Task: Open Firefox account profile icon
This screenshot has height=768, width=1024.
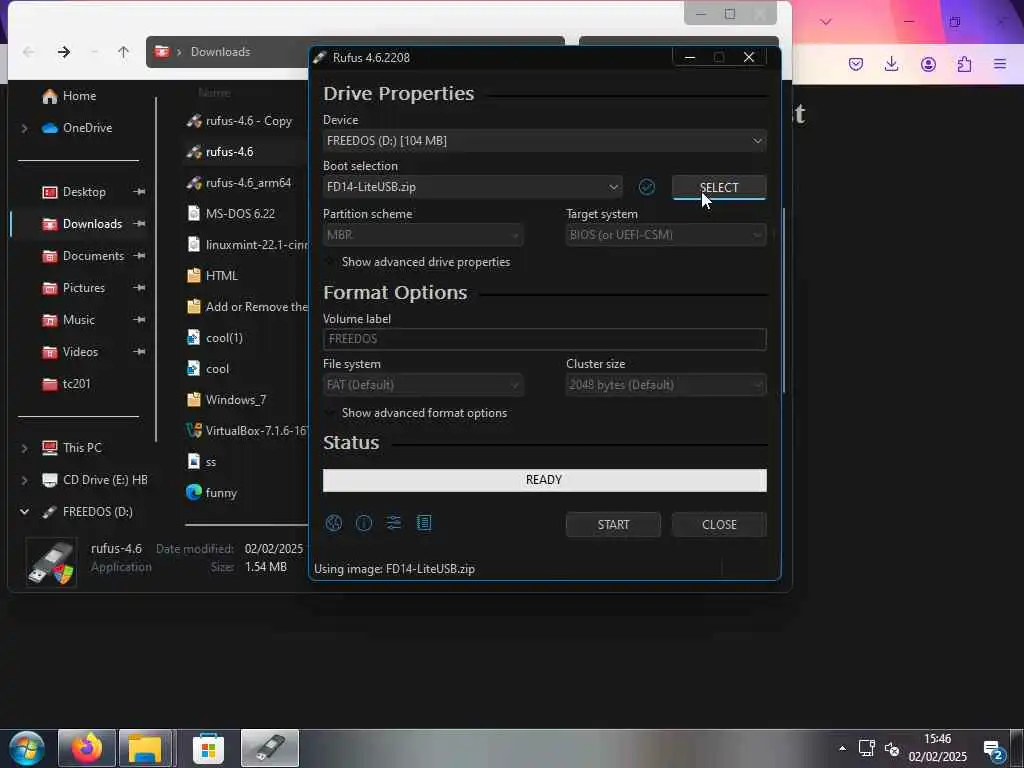Action: pos(928,64)
